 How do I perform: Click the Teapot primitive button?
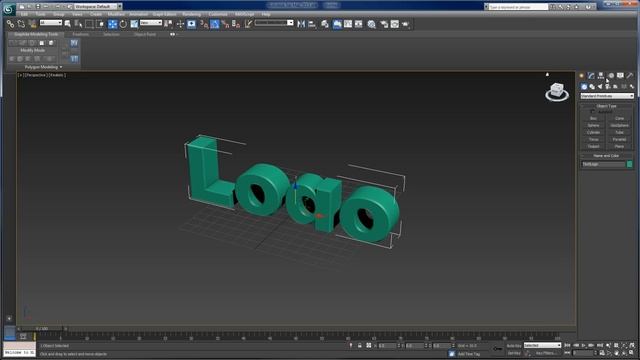593,146
